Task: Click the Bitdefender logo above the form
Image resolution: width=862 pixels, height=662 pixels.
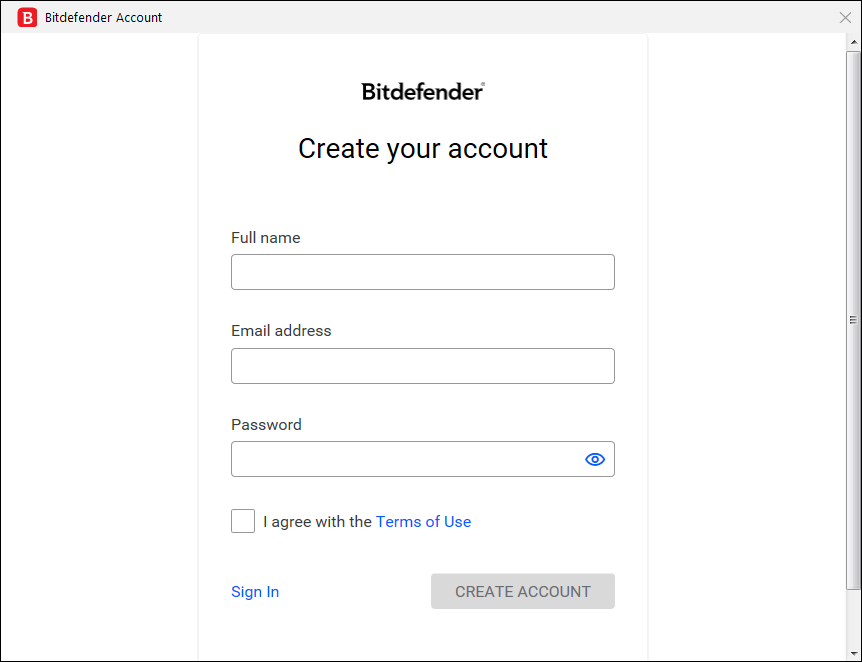Action: pos(423,91)
